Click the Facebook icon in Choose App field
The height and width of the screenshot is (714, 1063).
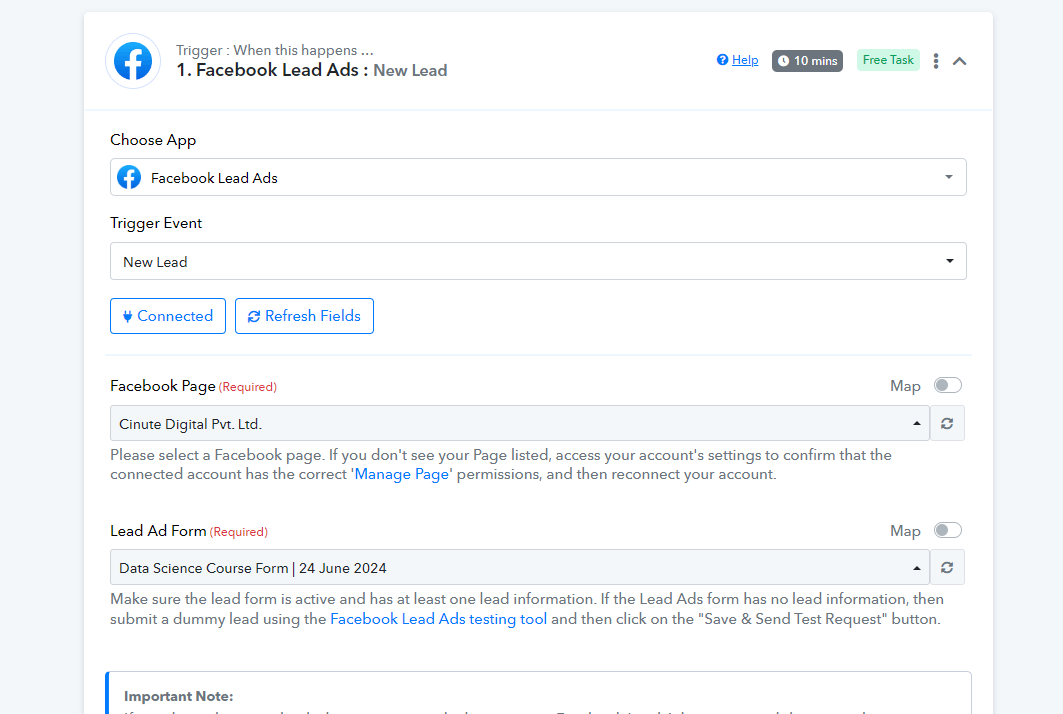click(129, 178)
